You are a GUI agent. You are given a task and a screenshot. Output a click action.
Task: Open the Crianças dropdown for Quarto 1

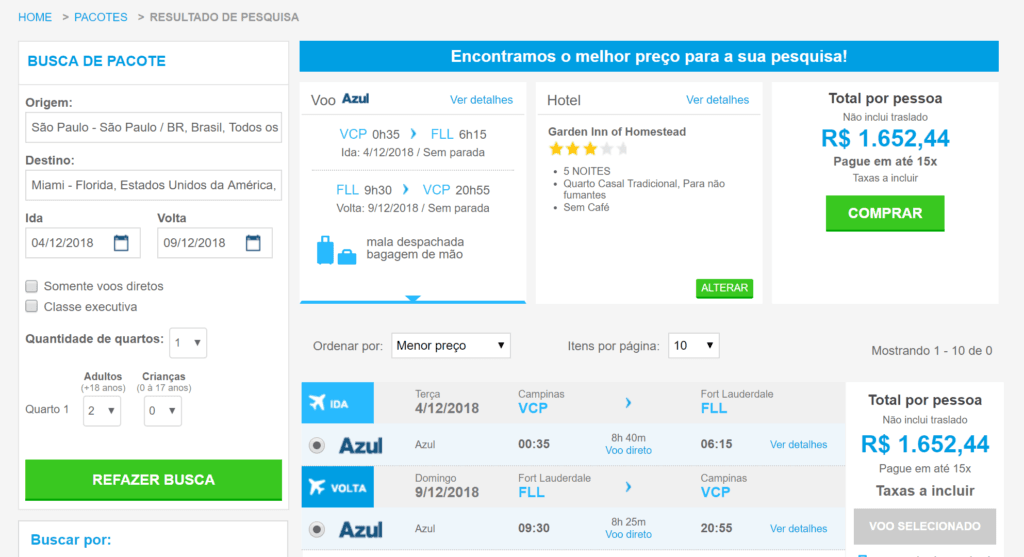tap(163, 411)
